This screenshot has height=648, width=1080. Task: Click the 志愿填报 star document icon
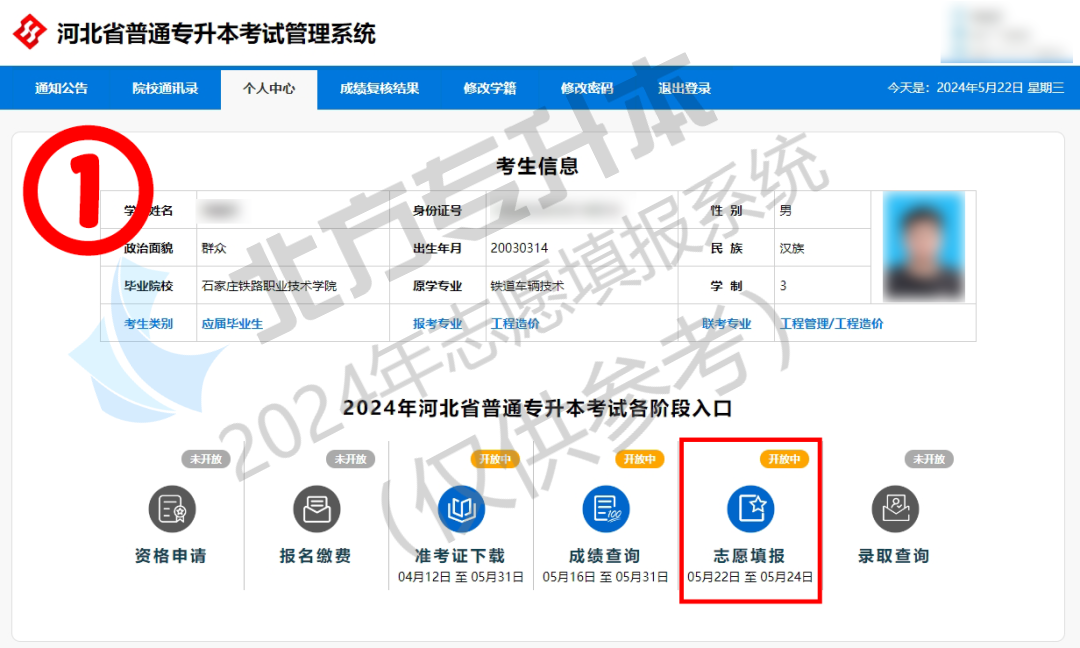pos(750,510)
